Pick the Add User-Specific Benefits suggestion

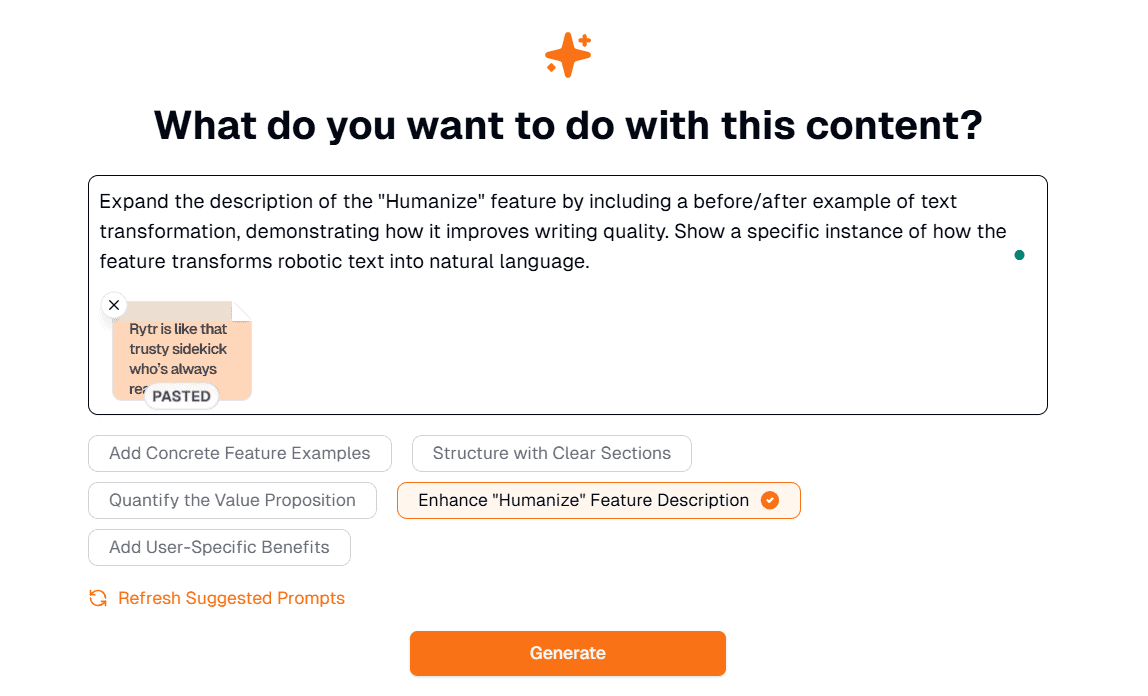(x=220, y=547)
